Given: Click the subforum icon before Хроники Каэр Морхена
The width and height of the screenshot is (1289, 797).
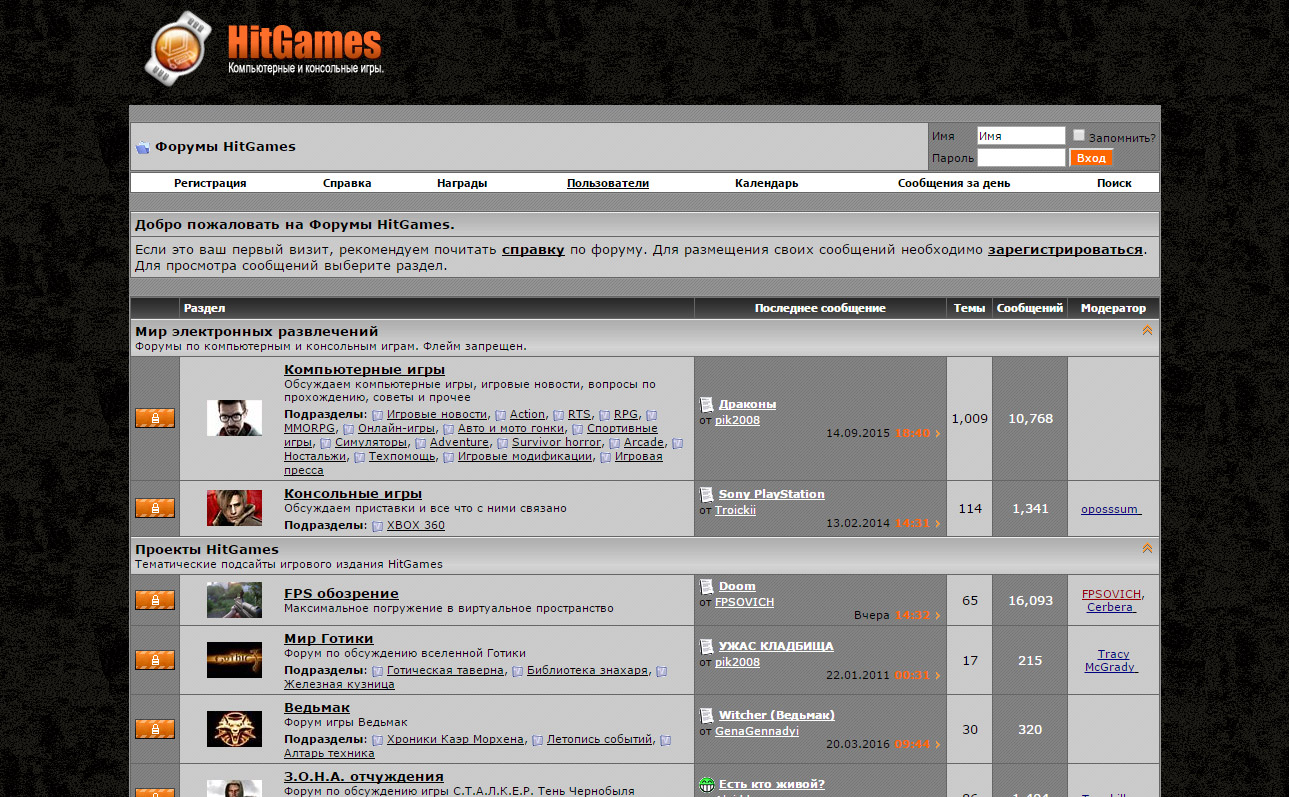Looking at the screenshot, I should point(377,741).
